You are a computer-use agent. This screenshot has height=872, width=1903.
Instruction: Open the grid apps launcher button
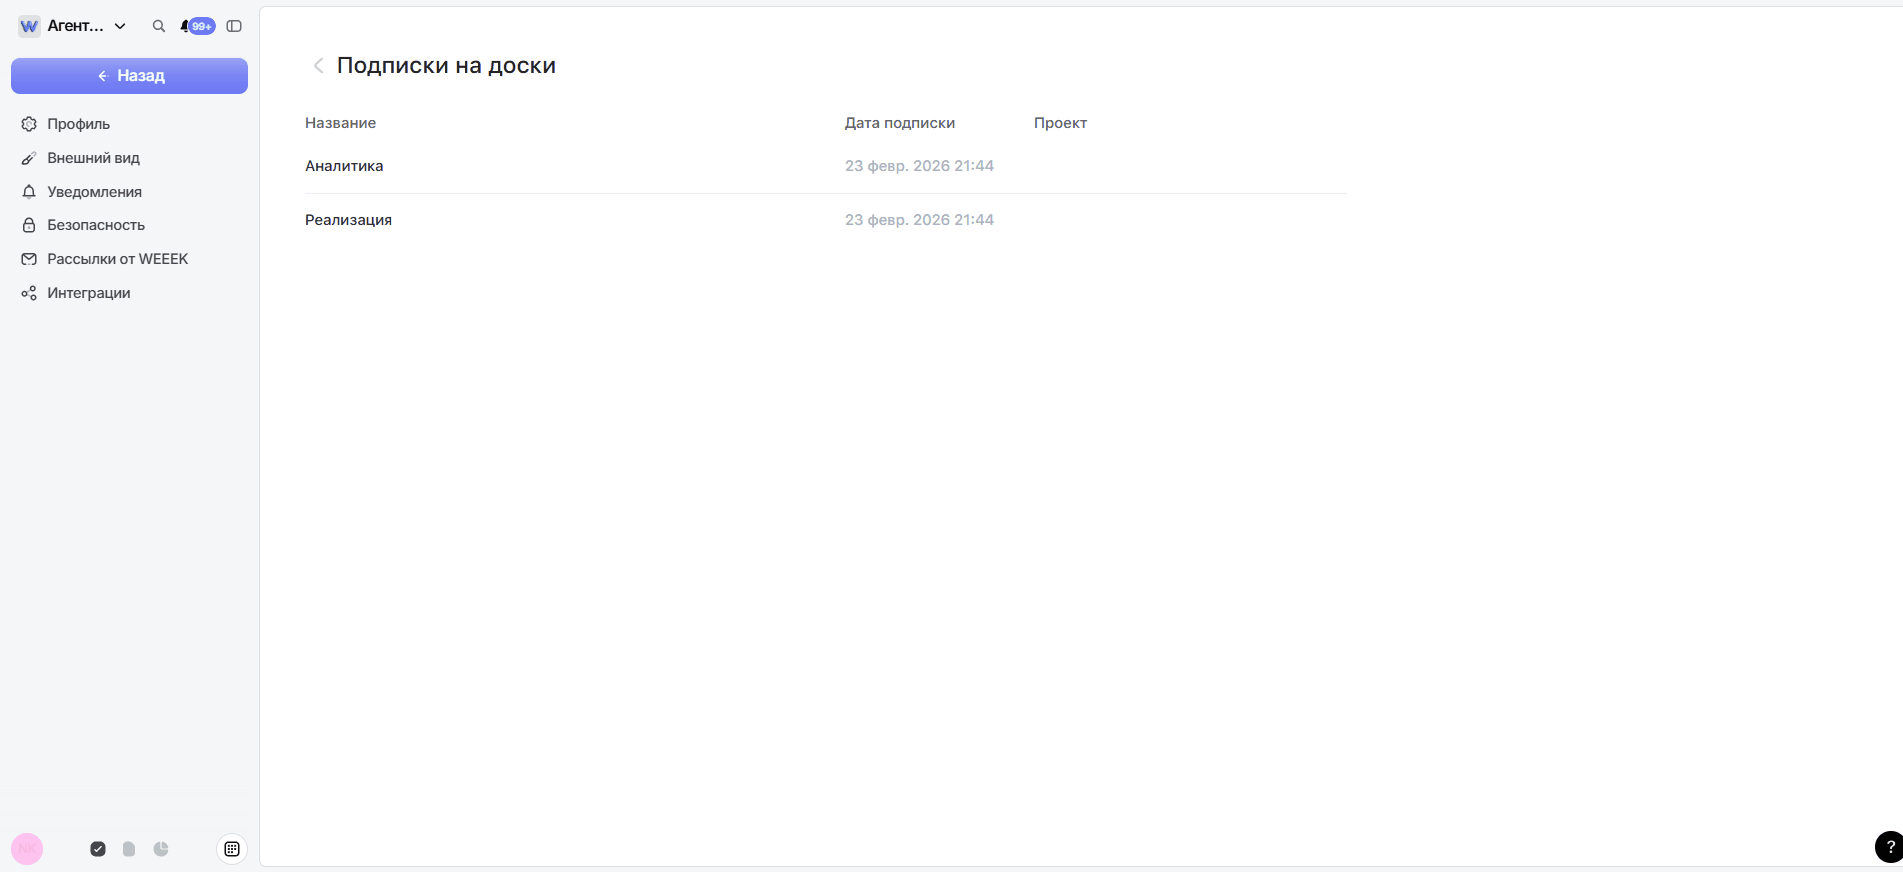[x=232, y=849]
